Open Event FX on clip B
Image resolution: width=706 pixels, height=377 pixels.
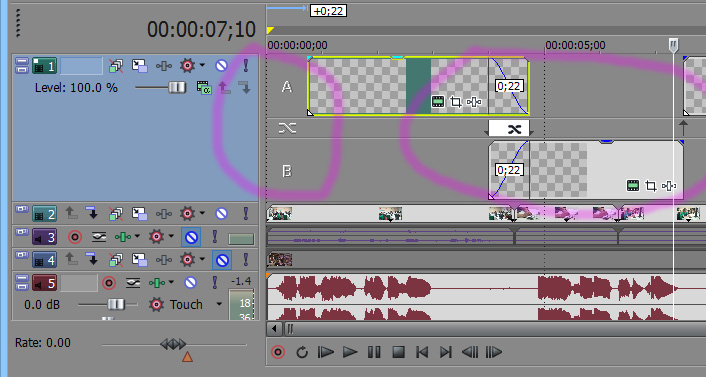(x=669, y=186)
